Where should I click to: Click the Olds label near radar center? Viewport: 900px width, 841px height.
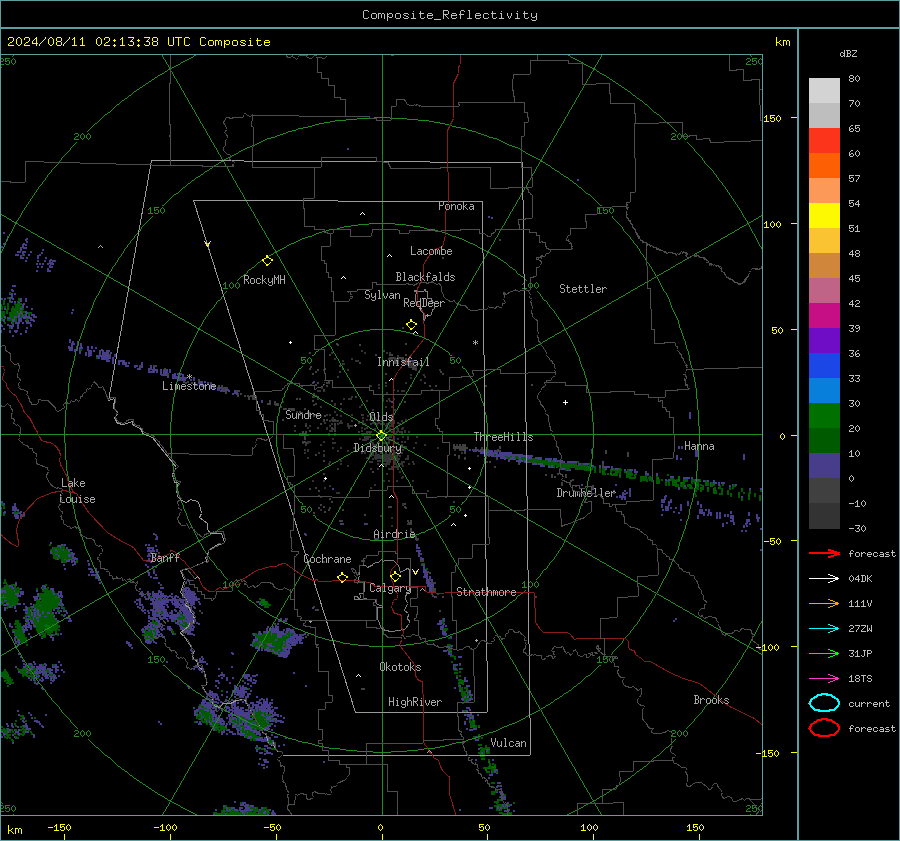coord(381,417)
